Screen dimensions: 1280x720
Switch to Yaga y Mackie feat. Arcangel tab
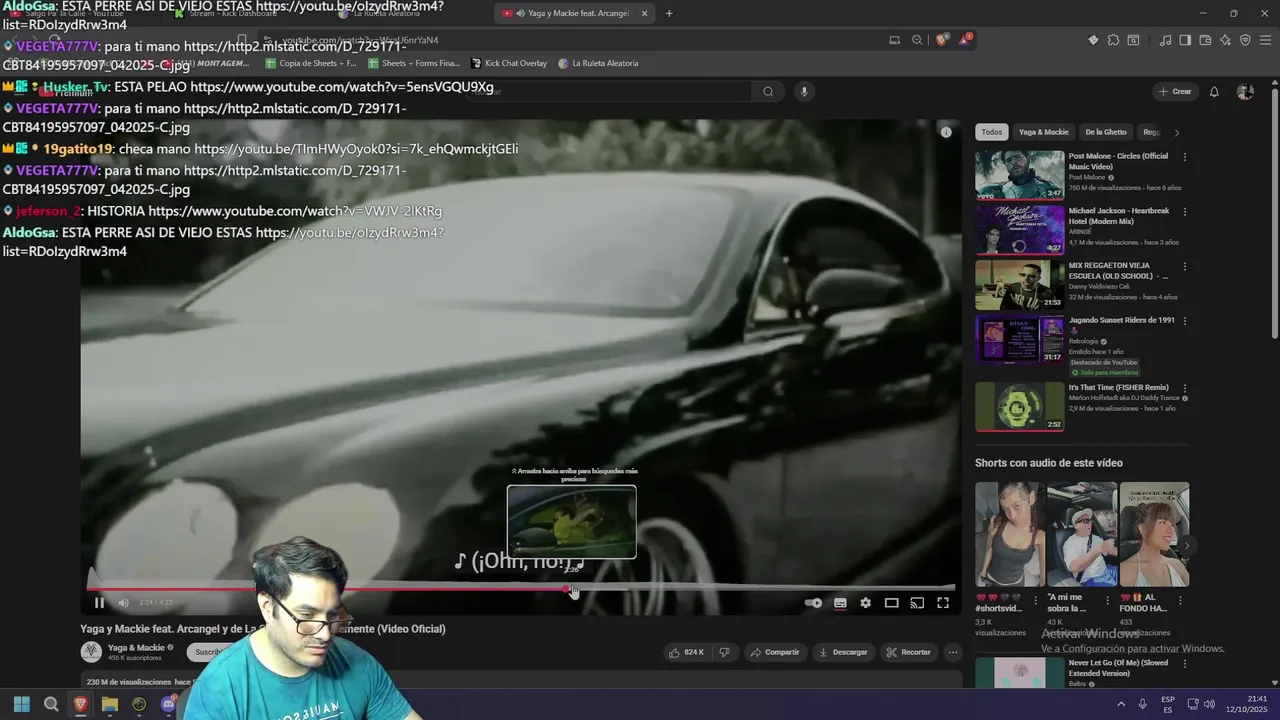[574, 13]
